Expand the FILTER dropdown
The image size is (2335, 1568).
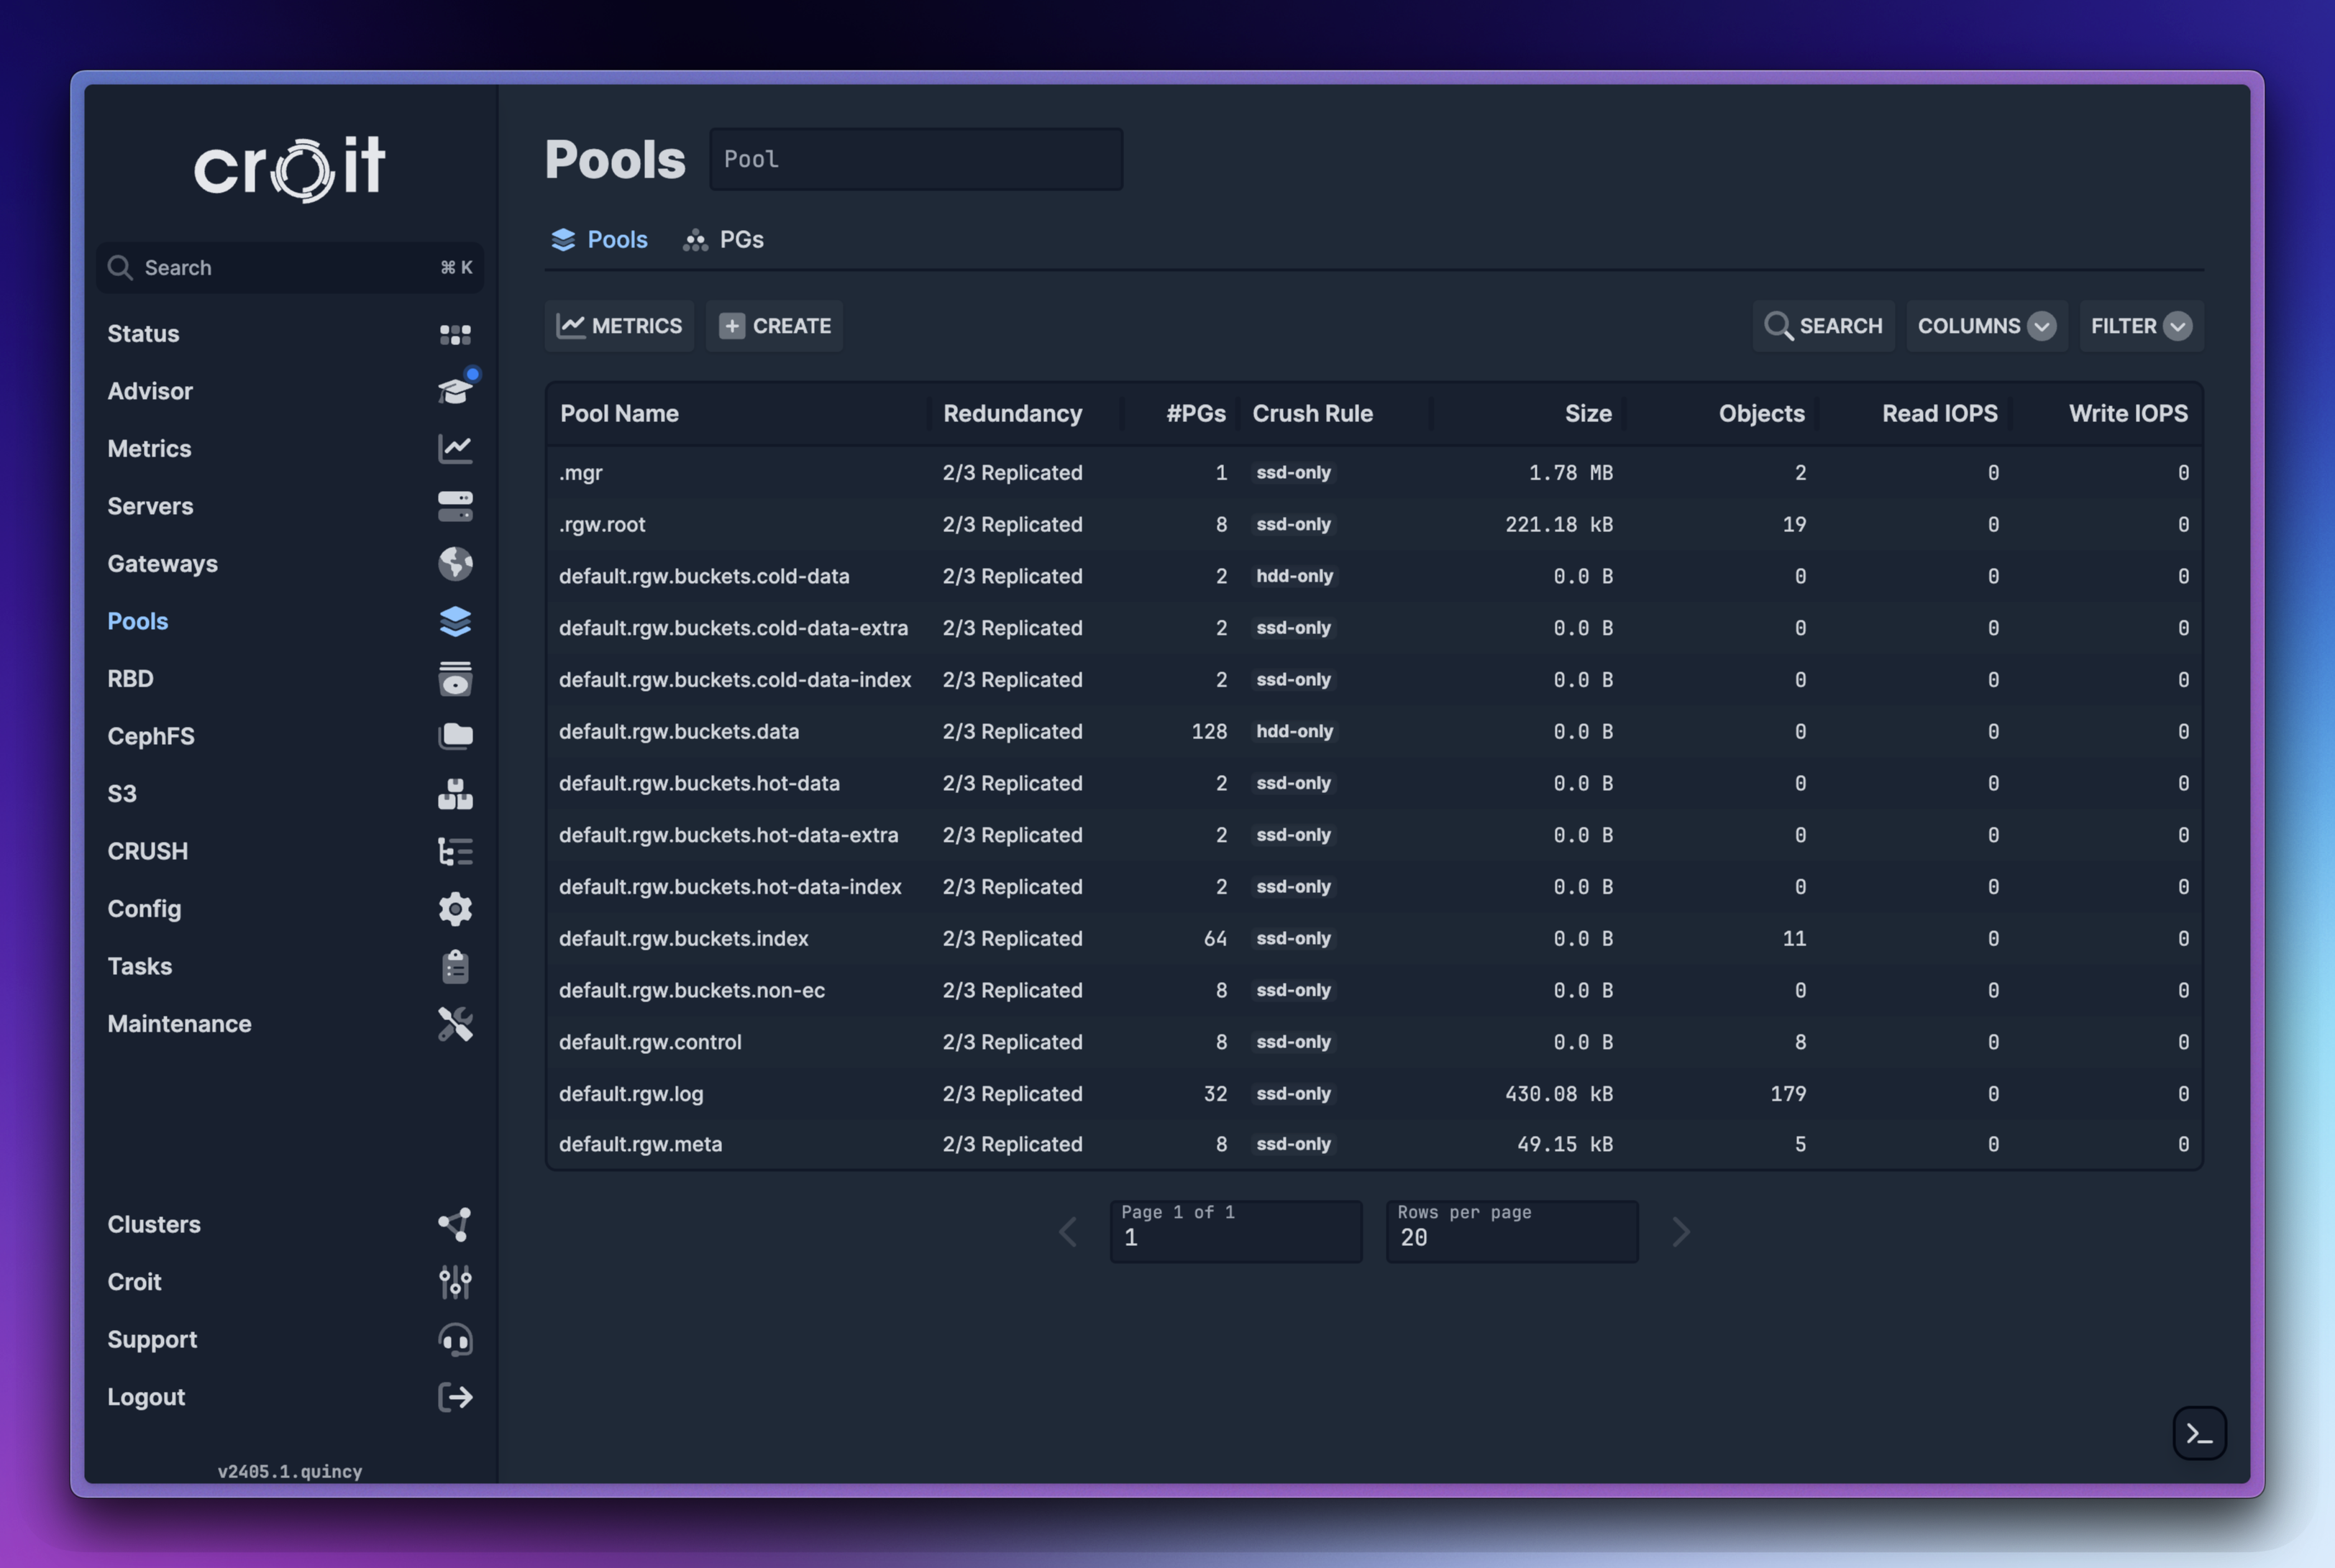pos(2140,326)
